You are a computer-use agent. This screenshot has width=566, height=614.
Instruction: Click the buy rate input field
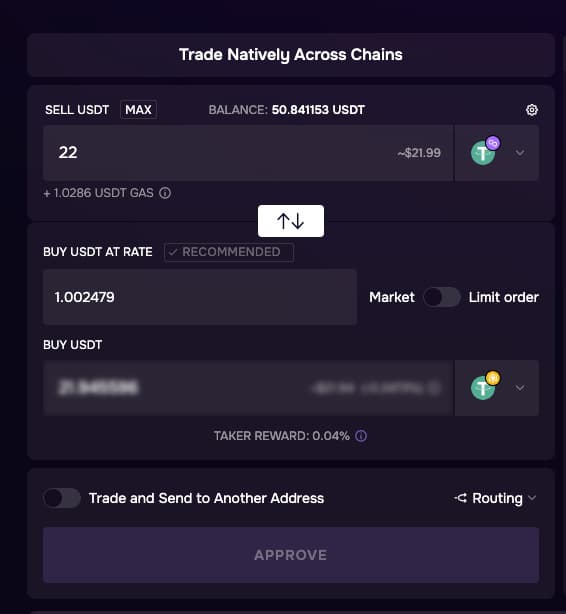click(x=200, y=297)
